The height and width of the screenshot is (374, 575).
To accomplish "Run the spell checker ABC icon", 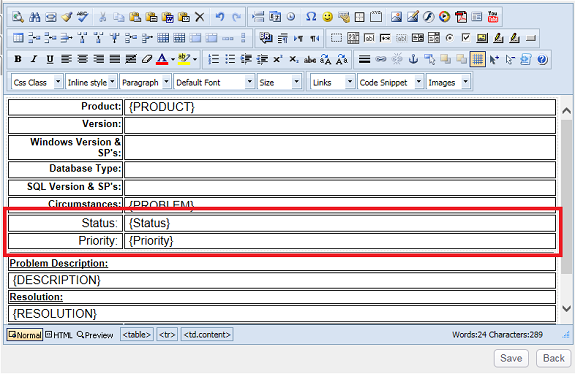I will pos(83,17).
